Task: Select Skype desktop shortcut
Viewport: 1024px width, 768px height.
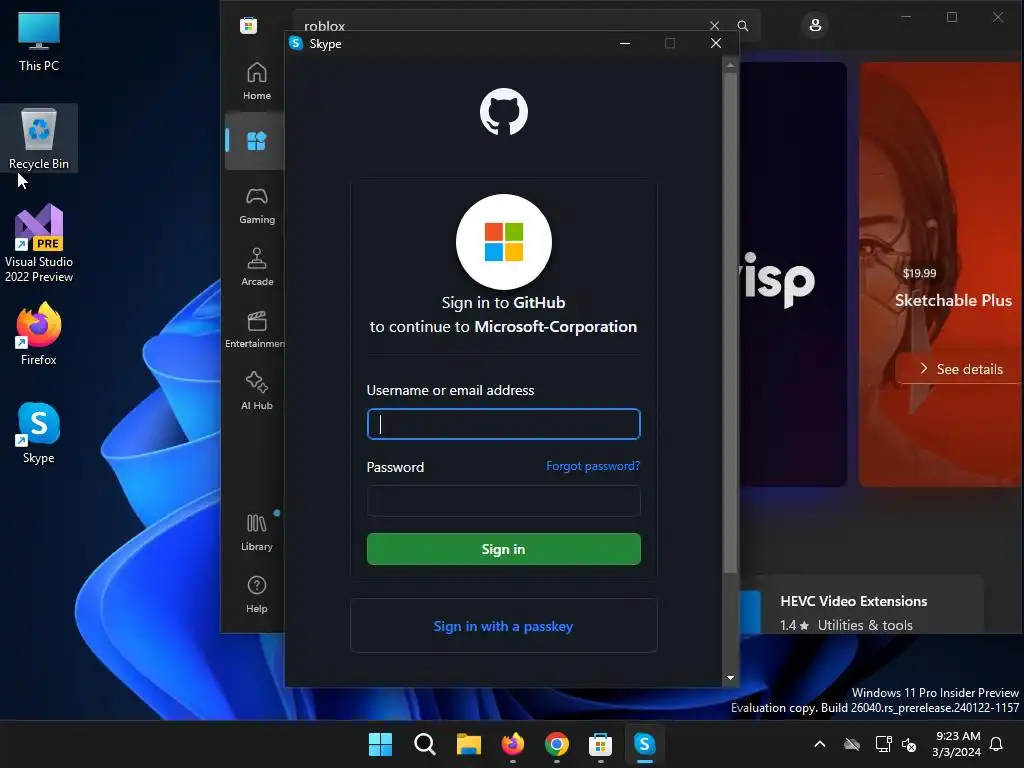Action: point(39,433)
